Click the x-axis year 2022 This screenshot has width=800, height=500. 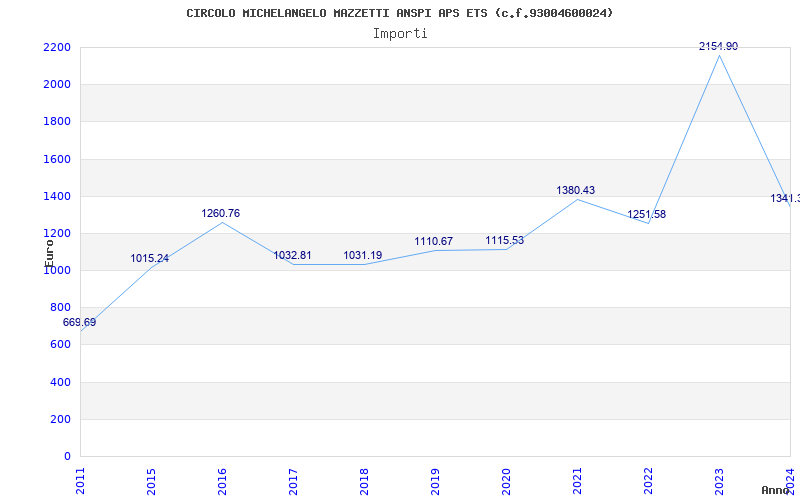pyautogui.click(x=648, y=481)
